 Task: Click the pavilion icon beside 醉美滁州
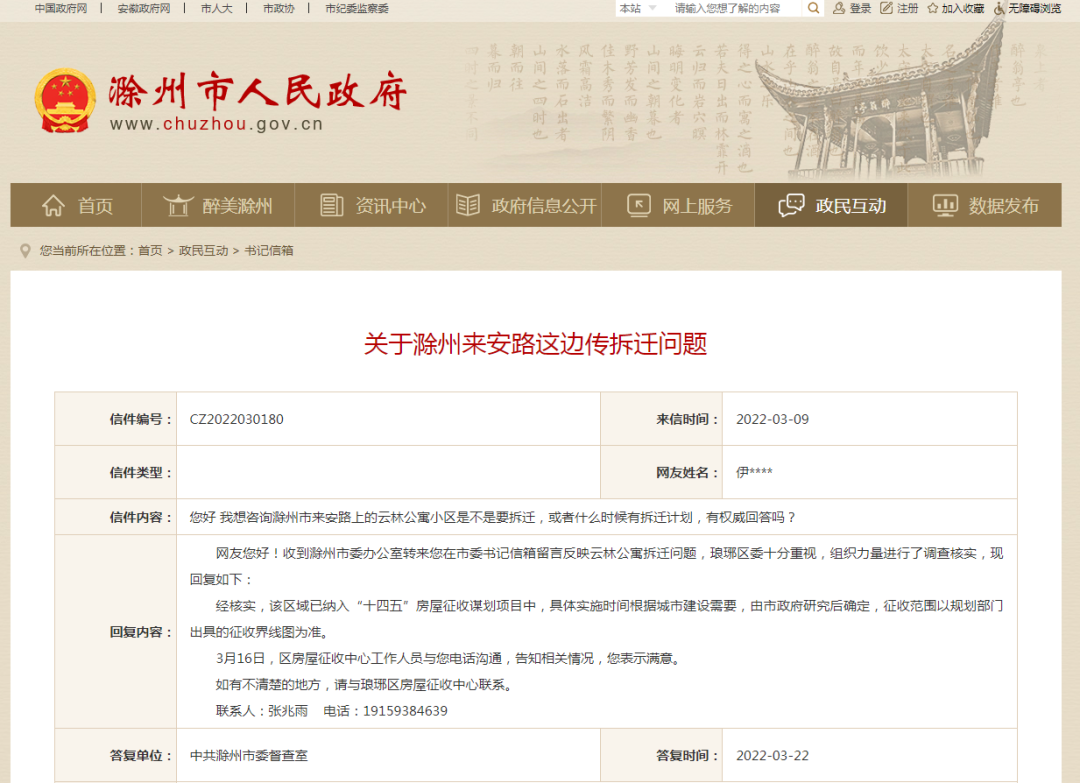(x=178, y=205)
